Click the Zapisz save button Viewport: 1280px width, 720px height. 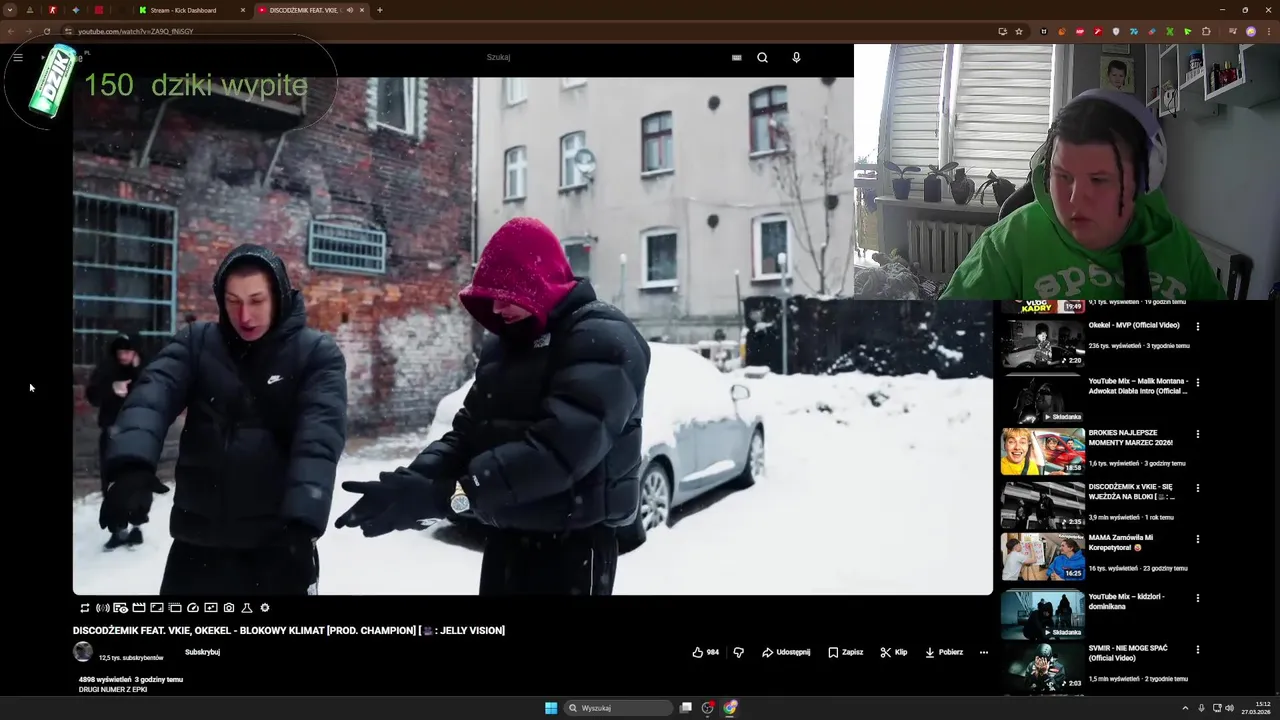click(x=845, y=652)
